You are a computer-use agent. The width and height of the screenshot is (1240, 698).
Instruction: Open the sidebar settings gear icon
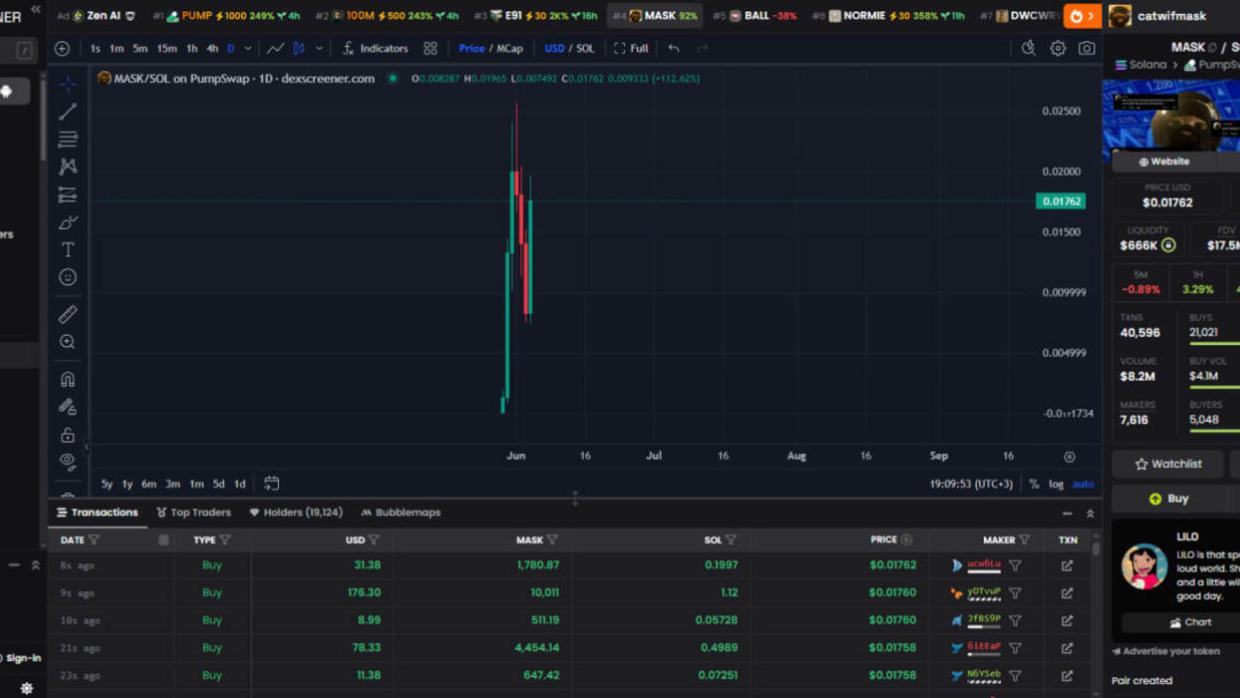(x=27, y=688)
